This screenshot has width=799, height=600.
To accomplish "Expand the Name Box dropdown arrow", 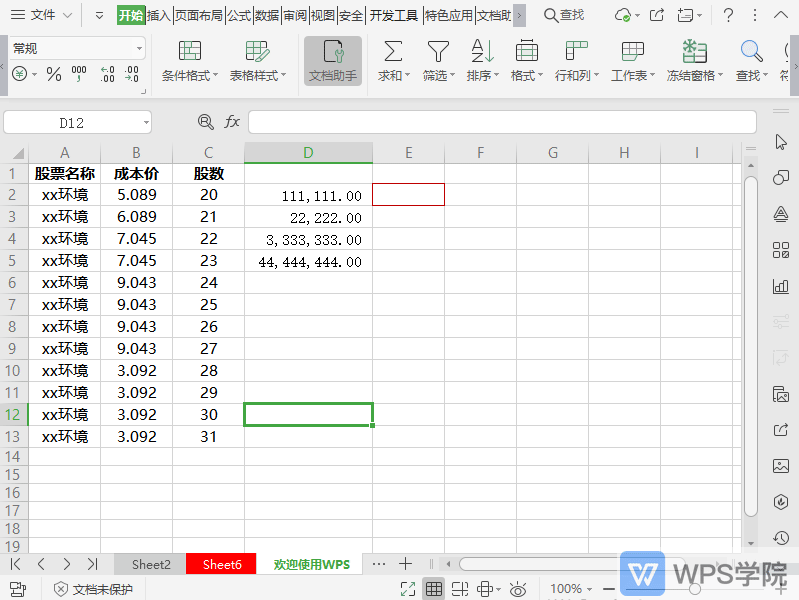I will pyautogui.click(x=146, y=122).
